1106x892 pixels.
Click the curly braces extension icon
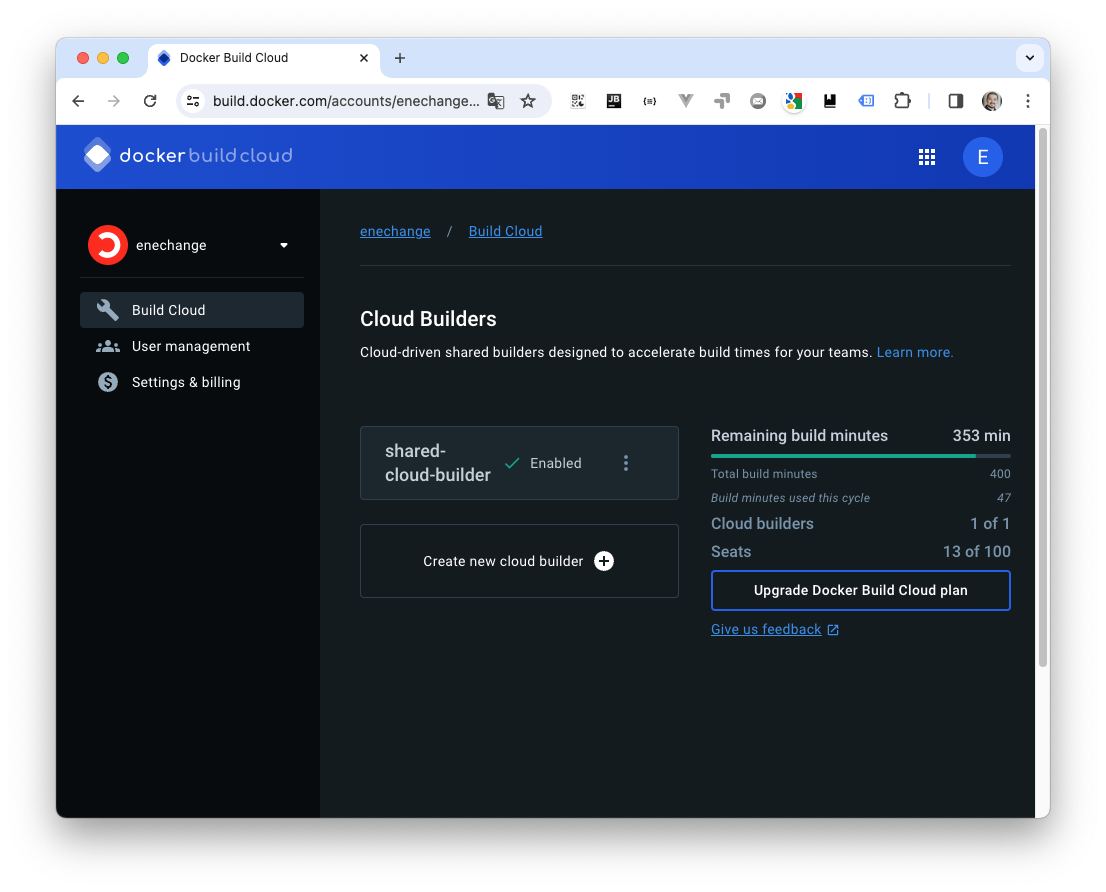pyautogui.click(x=650, y=101)
